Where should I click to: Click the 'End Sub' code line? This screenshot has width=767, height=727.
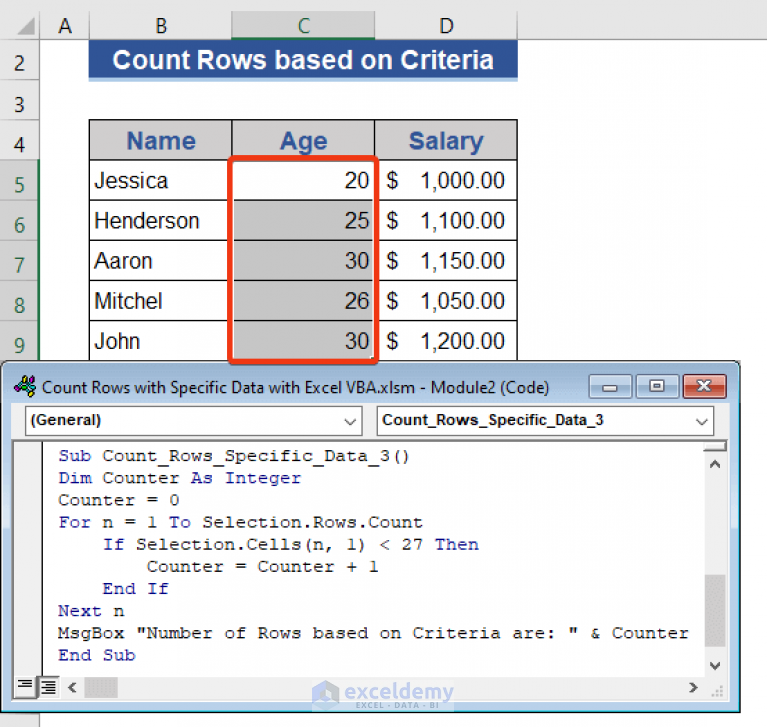pyautogui.click(x=97, y=655)
